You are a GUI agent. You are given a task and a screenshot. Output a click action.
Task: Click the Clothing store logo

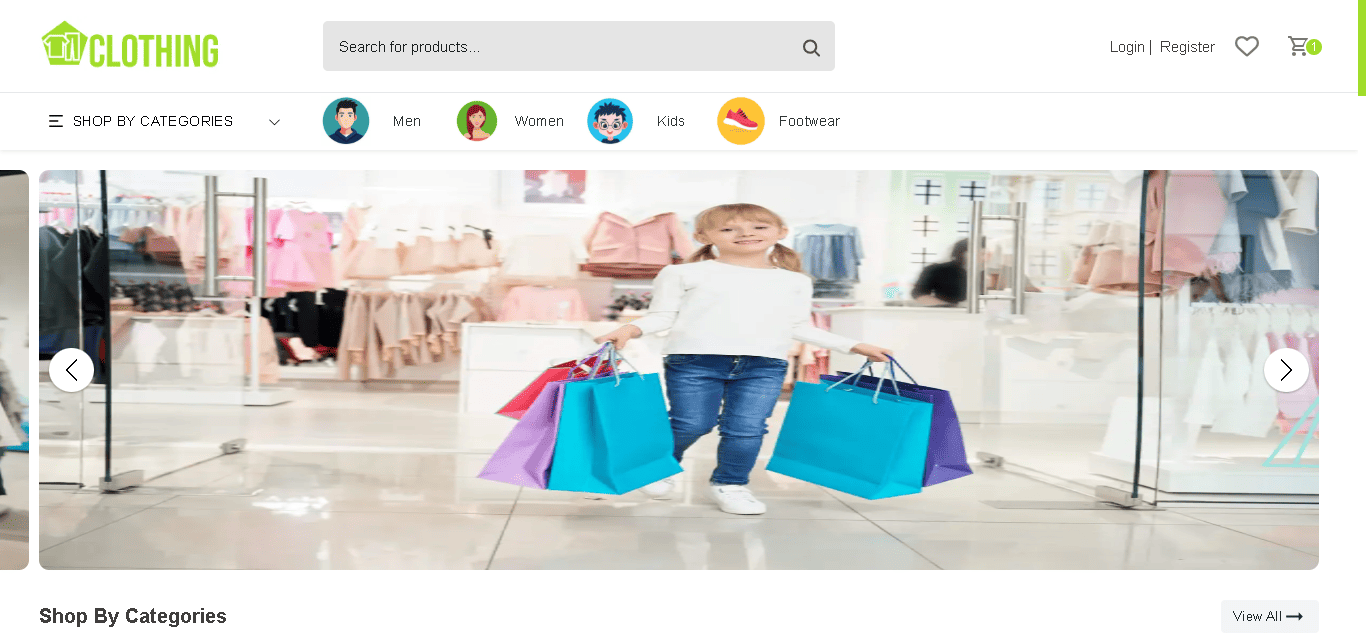[130, 45]
